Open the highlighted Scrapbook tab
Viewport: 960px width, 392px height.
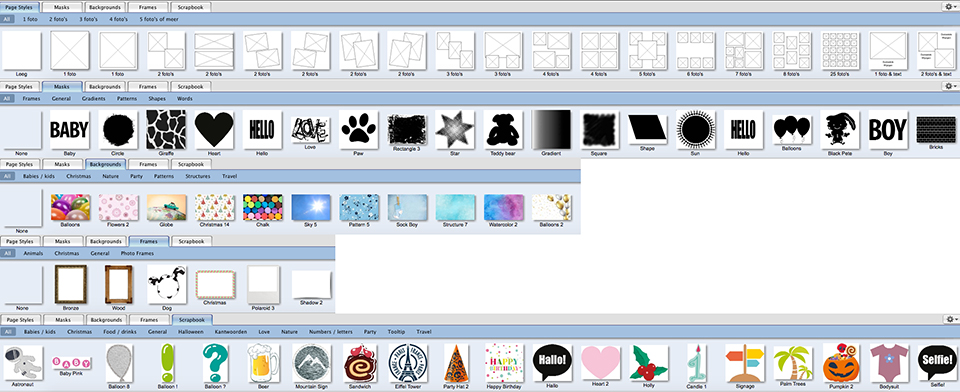click(x=192, y=319)
